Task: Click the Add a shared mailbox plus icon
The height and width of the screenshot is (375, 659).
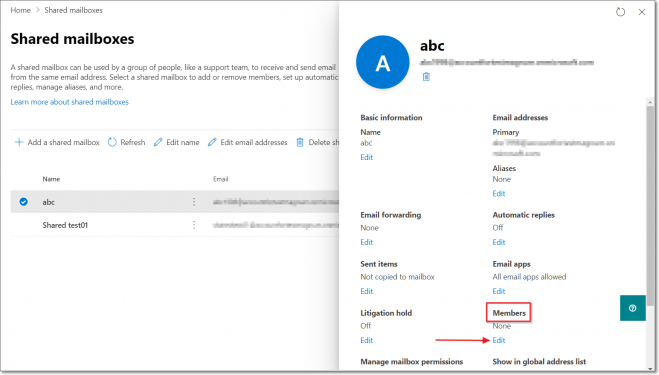Action: 19,142
